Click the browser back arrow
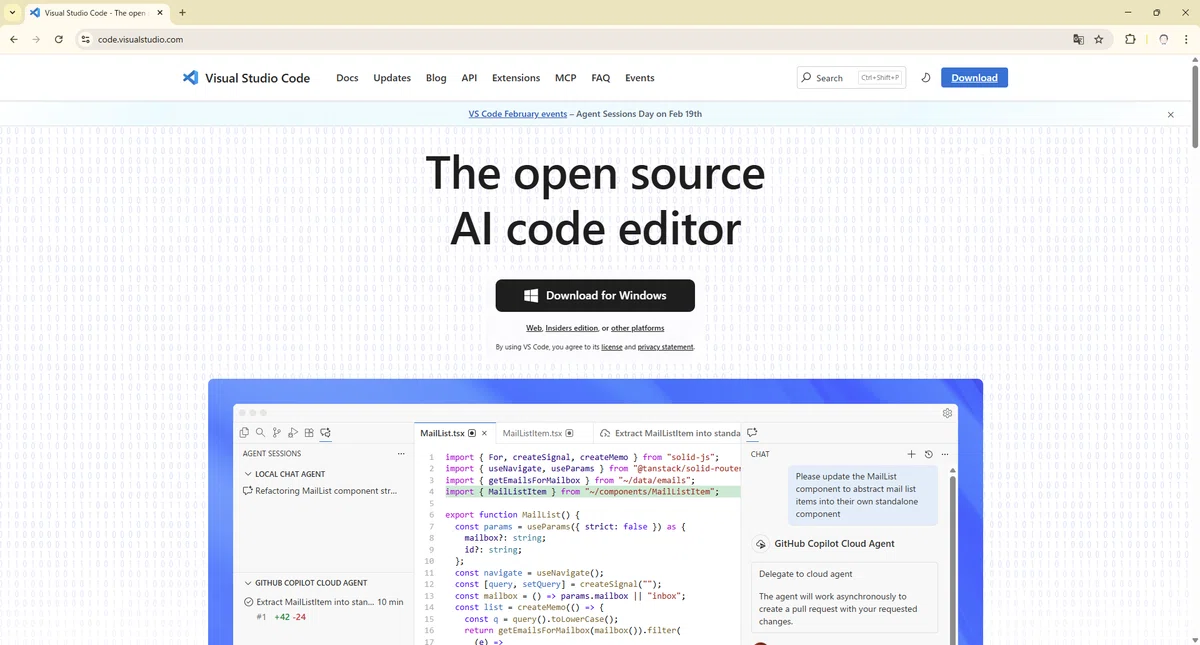 click(x=14, y=39)
